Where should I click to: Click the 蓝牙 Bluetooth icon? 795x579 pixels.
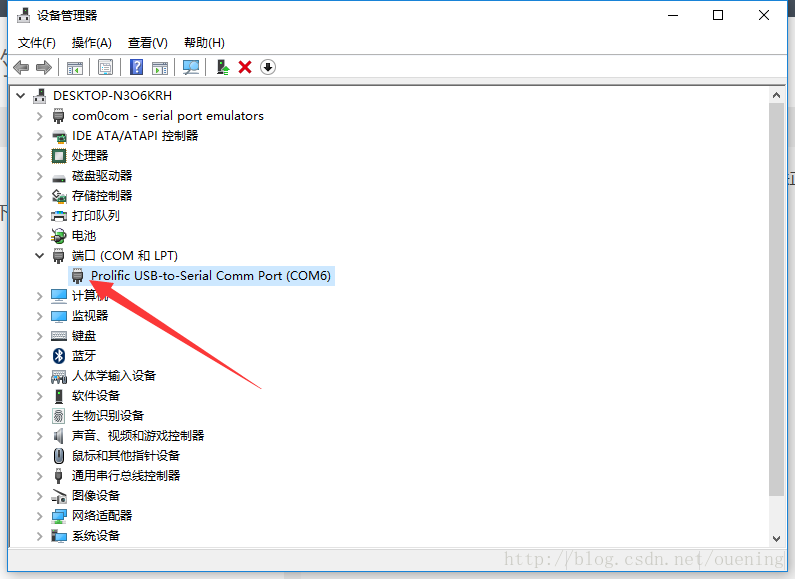click(x=59, y=356)
